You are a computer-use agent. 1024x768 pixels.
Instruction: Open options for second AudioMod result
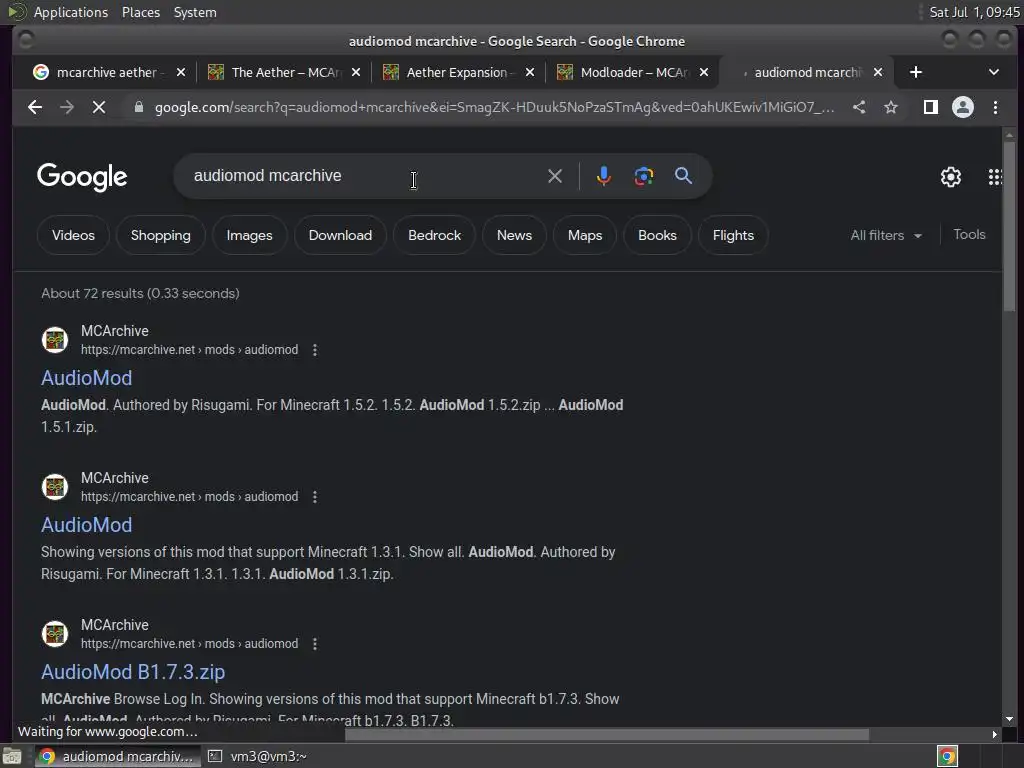pyautogui.click(x=315, y=497)
